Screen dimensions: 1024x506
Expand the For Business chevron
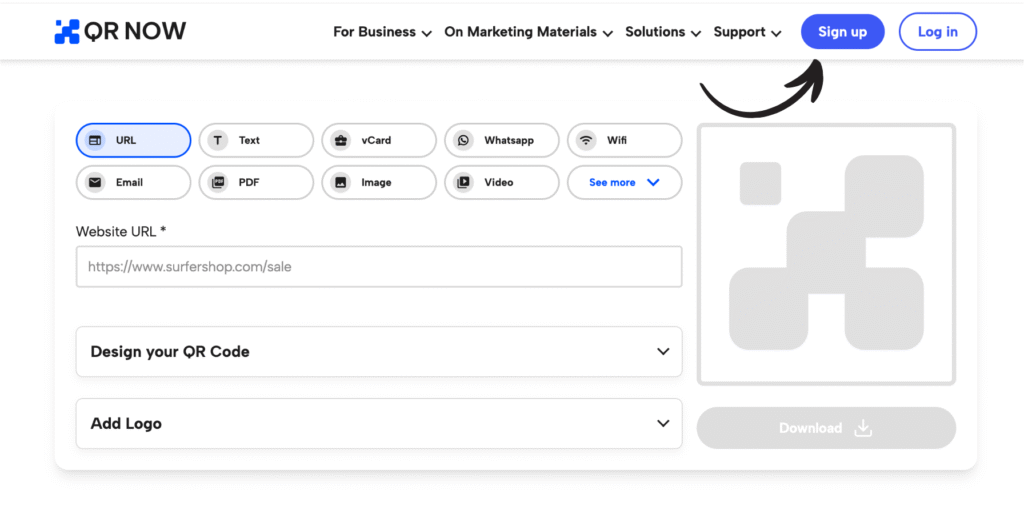(426, 33)
